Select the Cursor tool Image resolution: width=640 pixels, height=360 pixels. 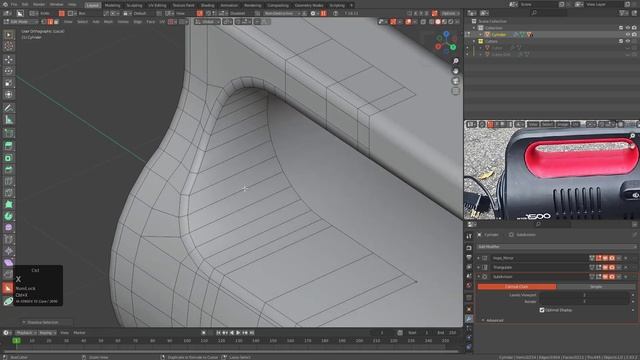[x=9, y=47]
